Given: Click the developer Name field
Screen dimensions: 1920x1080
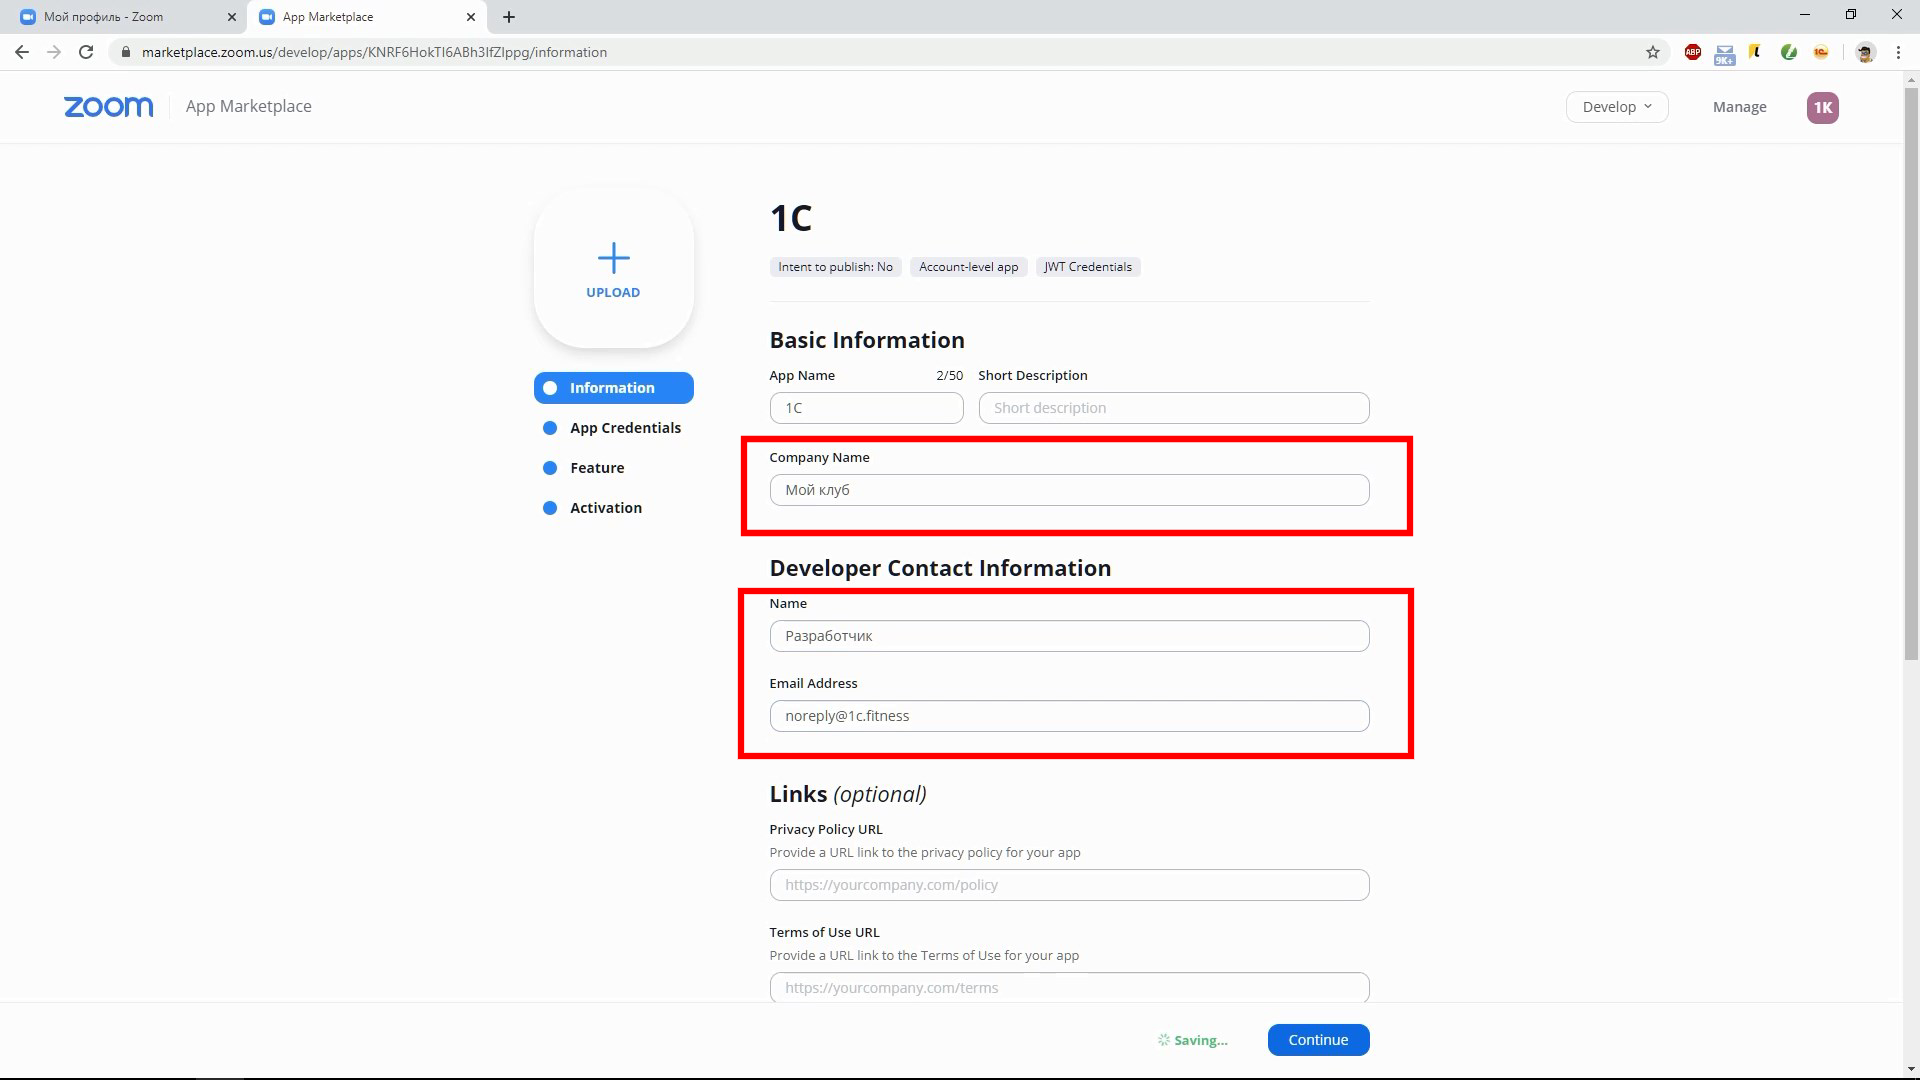Looking at the screenshot, I should (x=1069, y=636).
